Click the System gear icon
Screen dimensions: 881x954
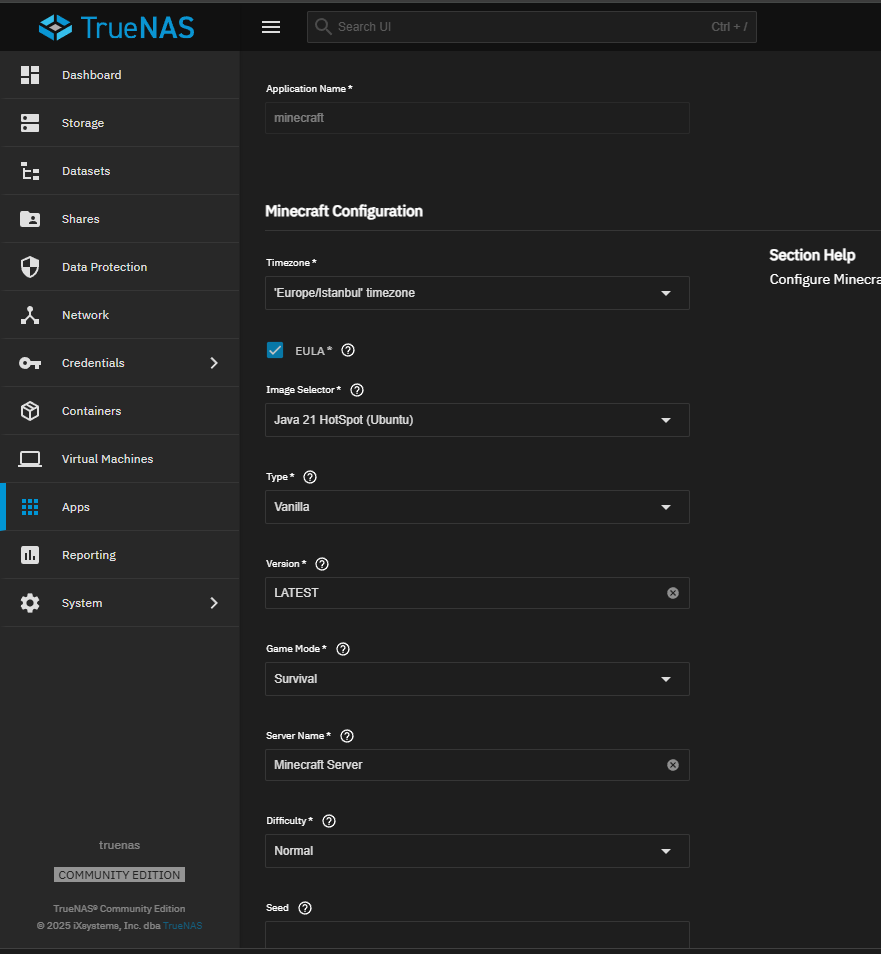tap(30, 603)
